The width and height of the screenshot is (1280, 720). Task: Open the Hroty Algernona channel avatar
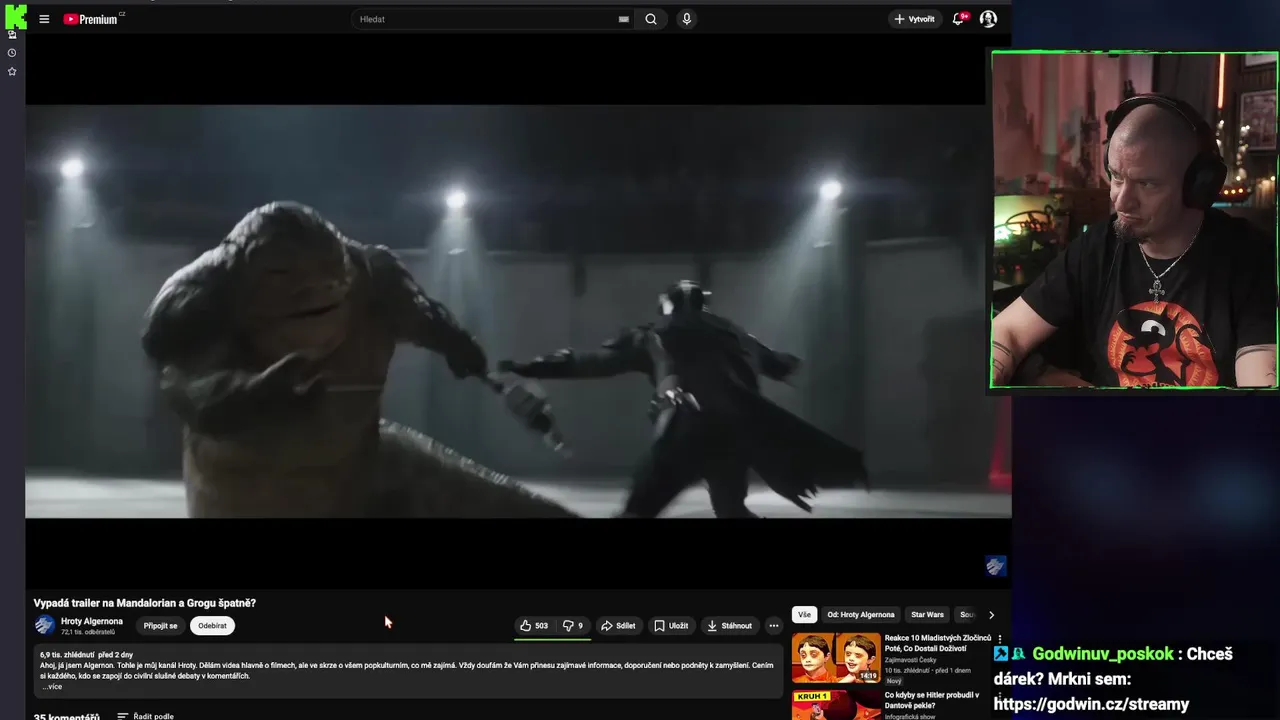pos(44,626)
